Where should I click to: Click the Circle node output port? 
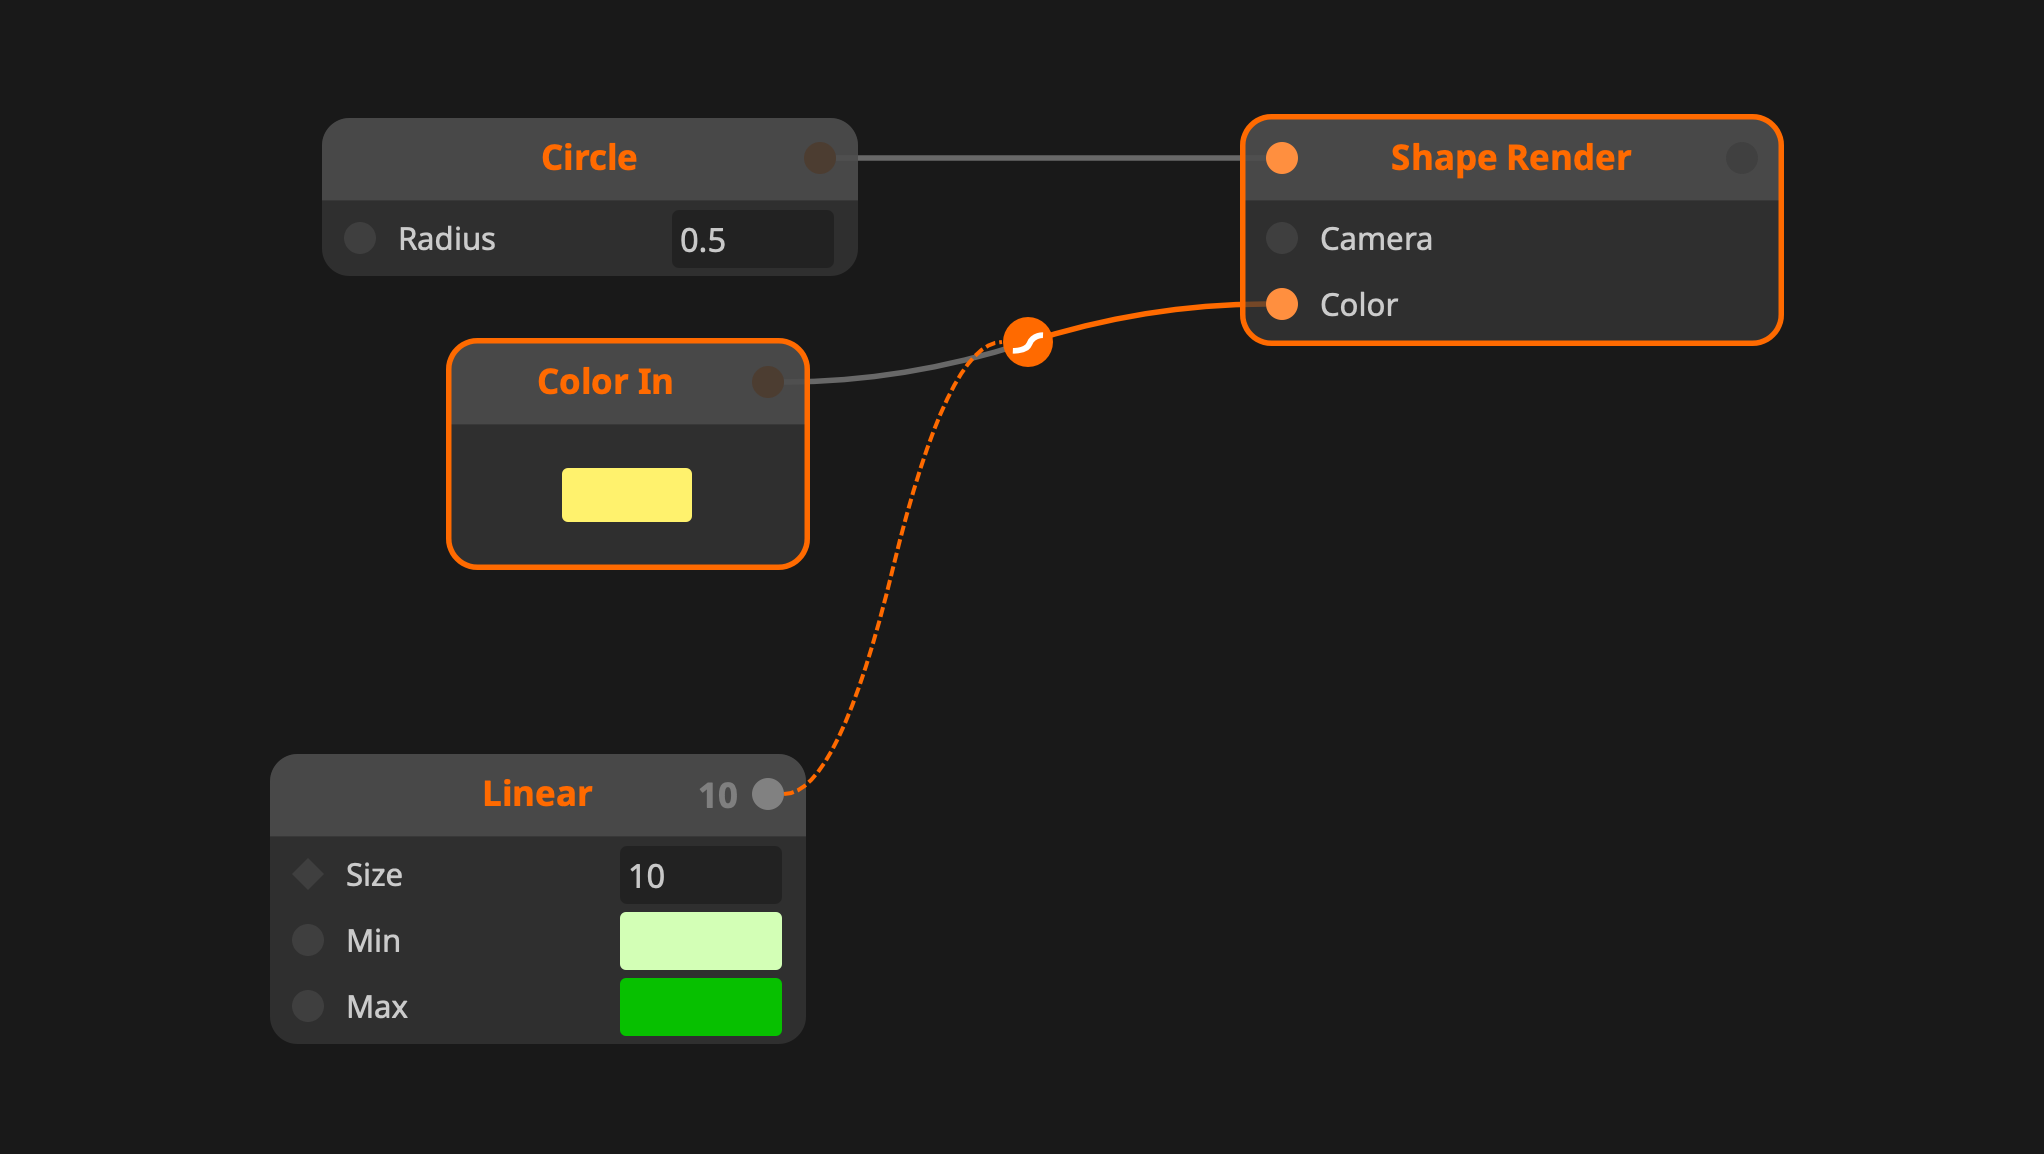(820, 158)
